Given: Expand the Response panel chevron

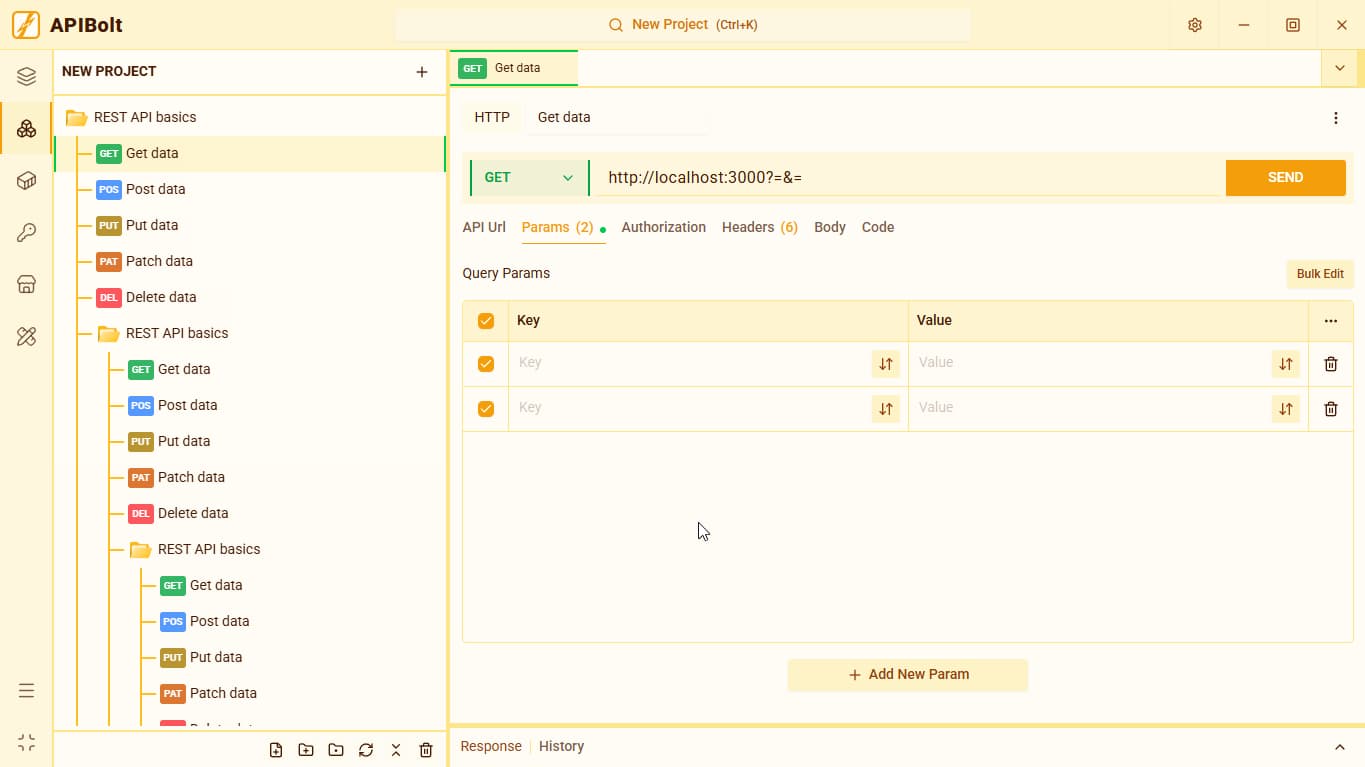Looking at the screenshot, I should (1340, 747).
